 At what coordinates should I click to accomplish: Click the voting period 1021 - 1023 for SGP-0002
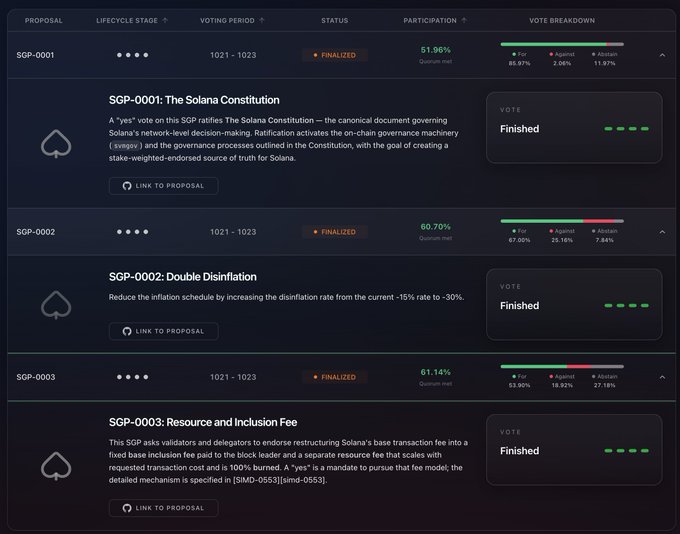pos(233,232)
